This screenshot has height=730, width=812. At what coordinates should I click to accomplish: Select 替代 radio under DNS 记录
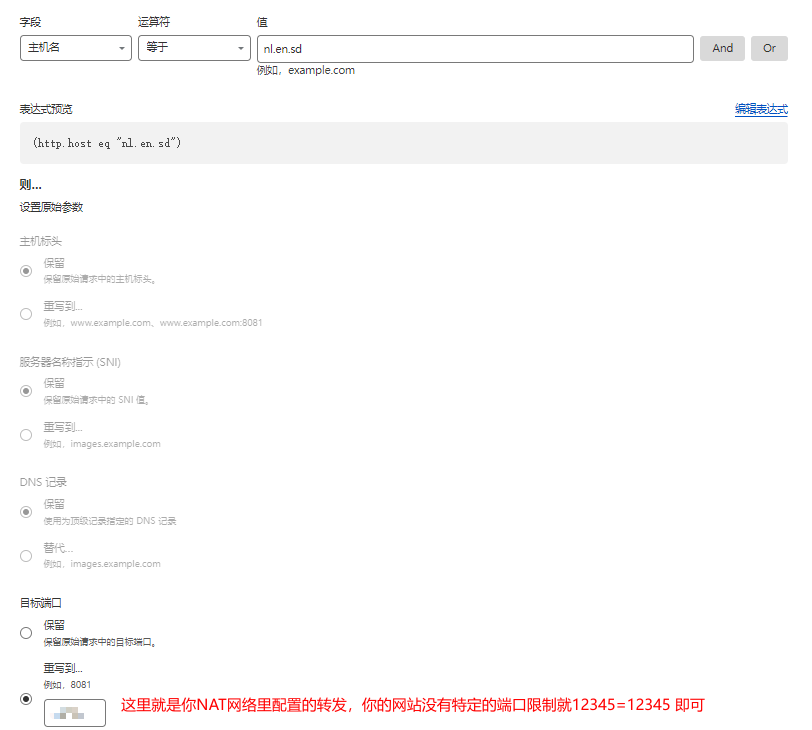[26, 556]
